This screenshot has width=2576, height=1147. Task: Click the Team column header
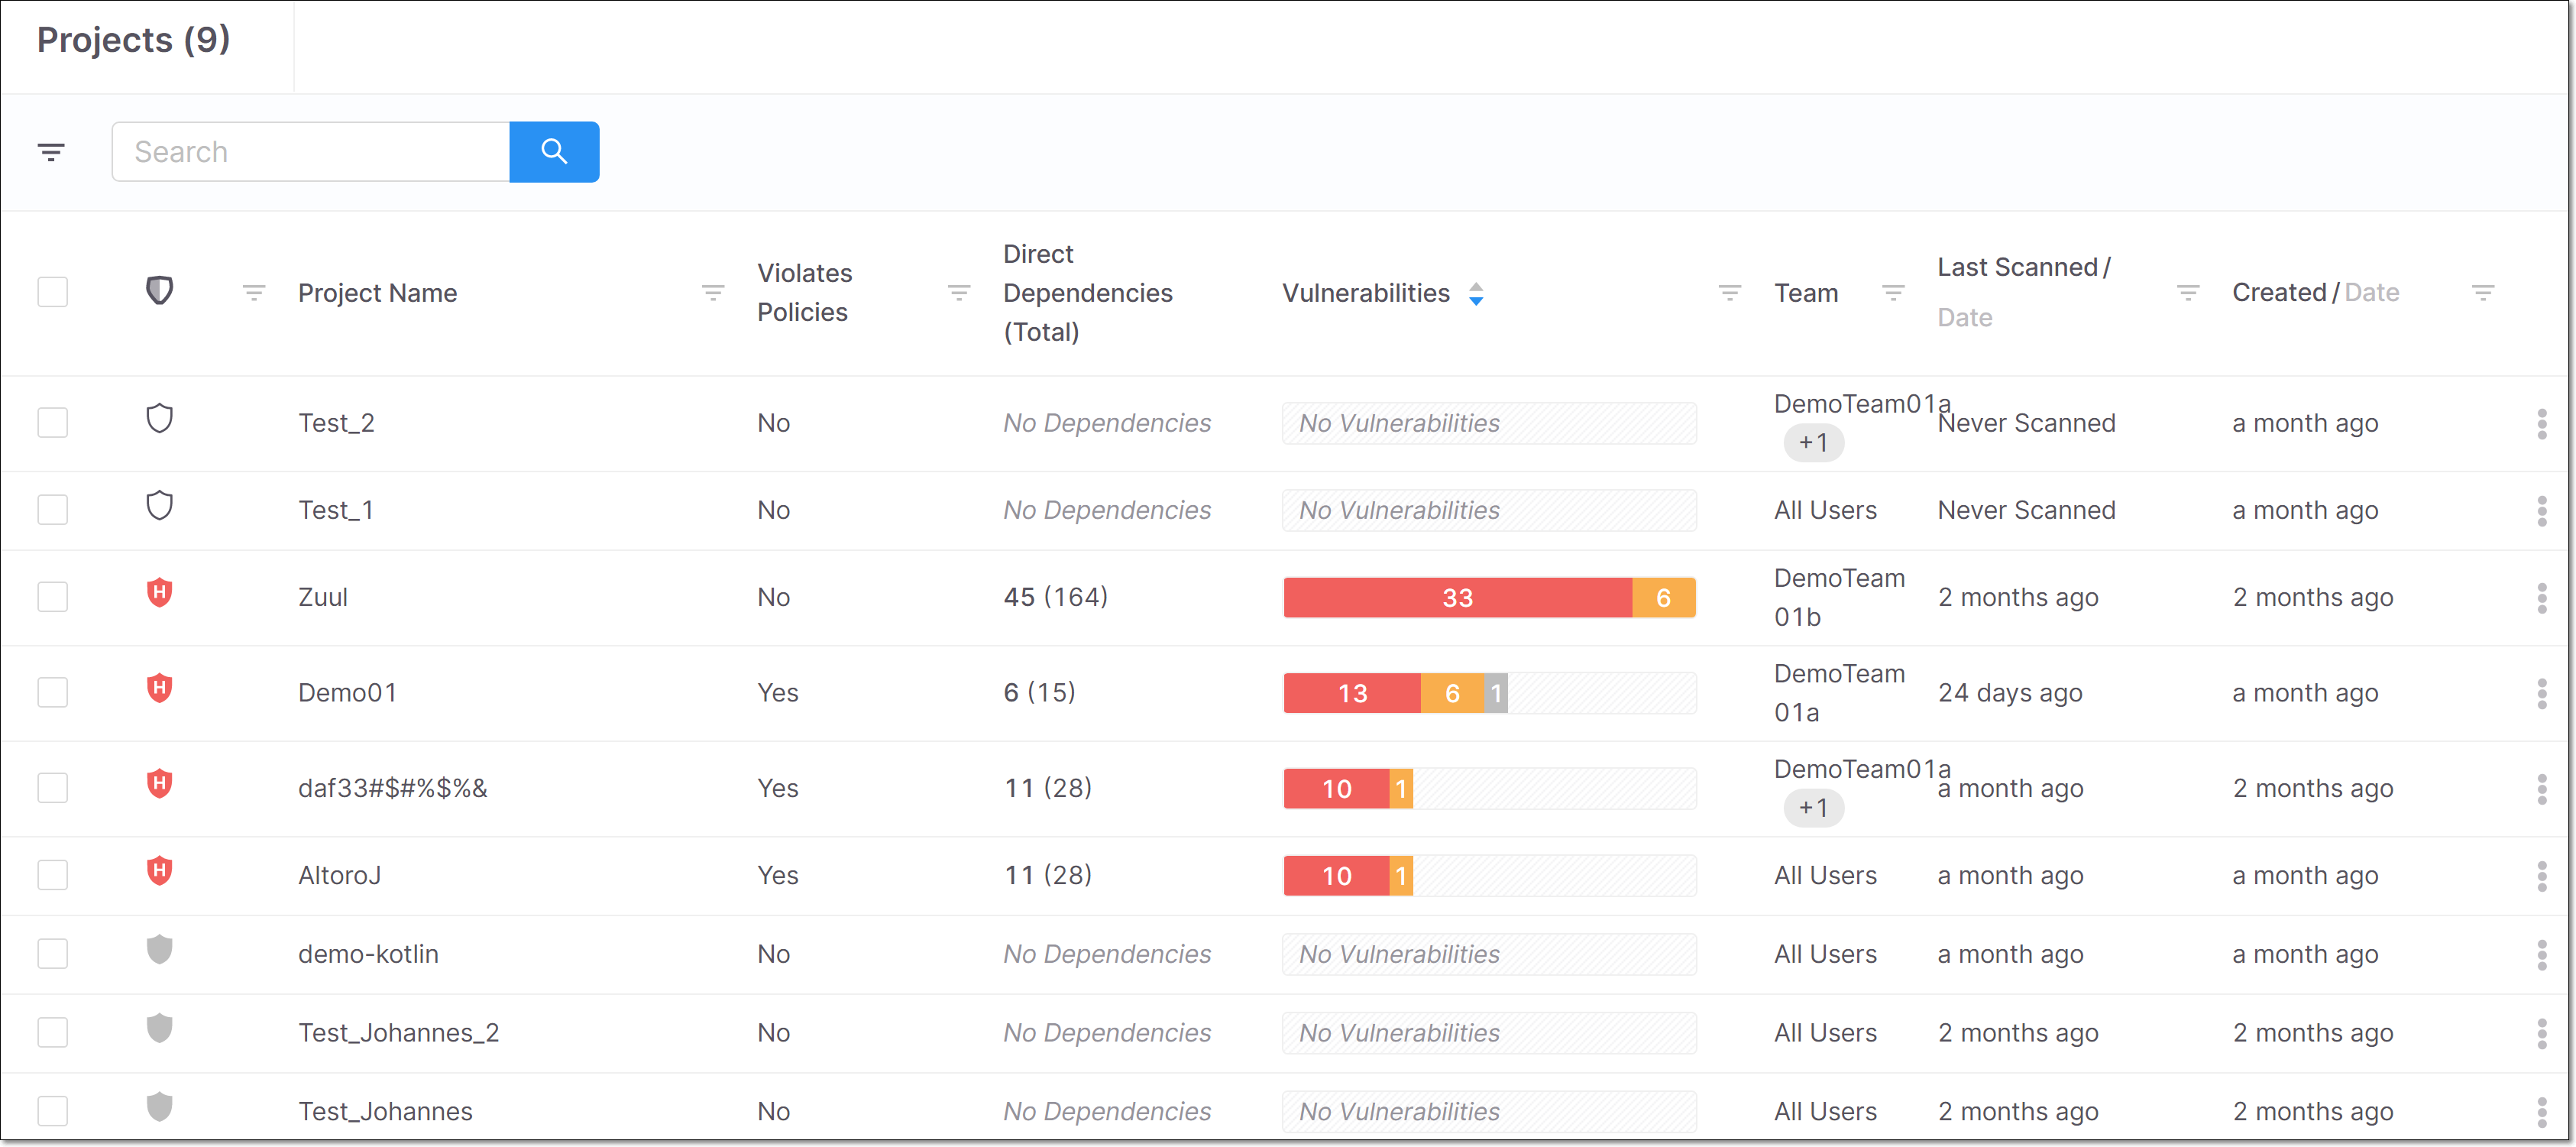1806,293
